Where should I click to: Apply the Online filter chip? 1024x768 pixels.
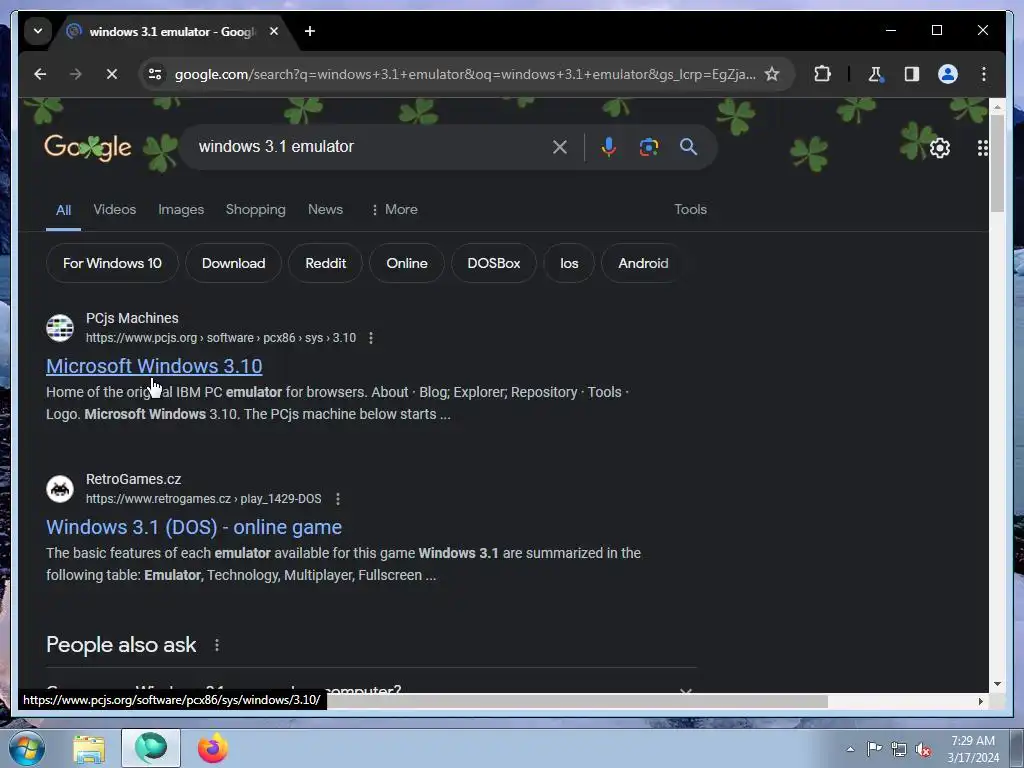[407, 263]
